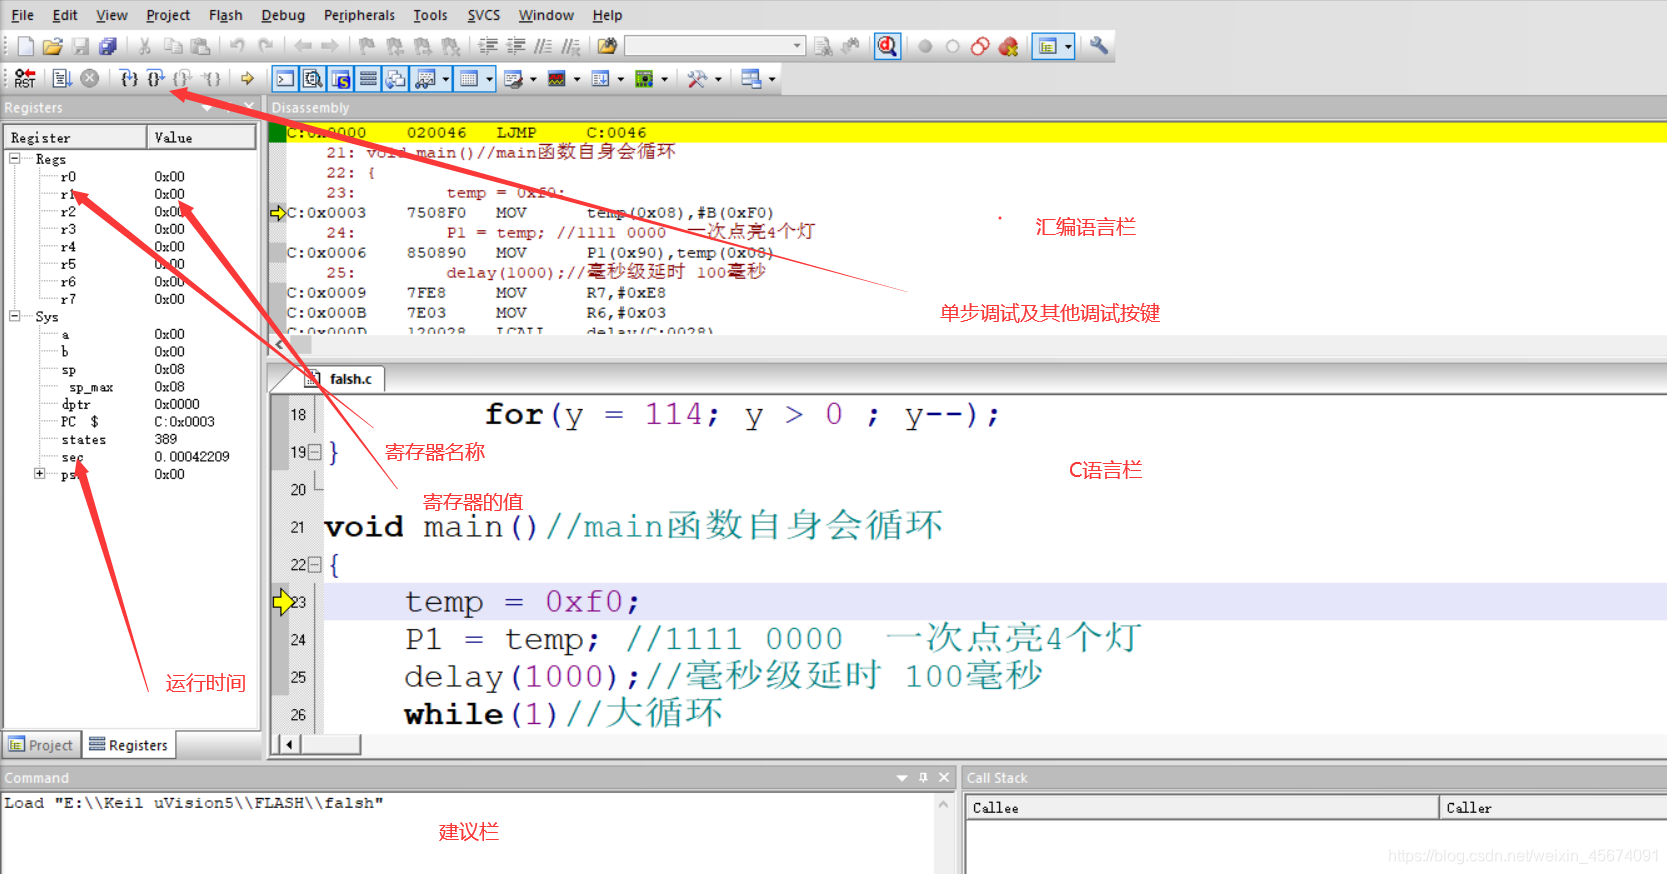Screen dimensions: 1667x874
Task: Click the Register column header
Action: (76, 137)
